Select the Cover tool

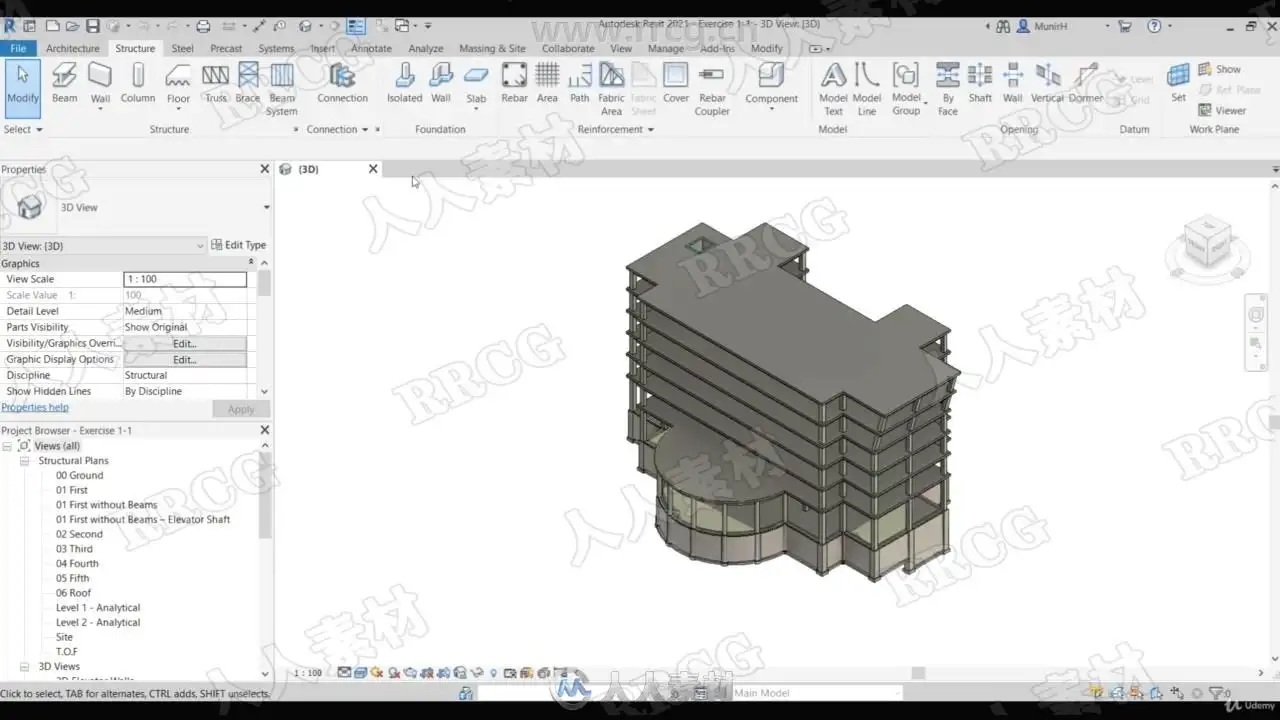(x=676, y=83)
